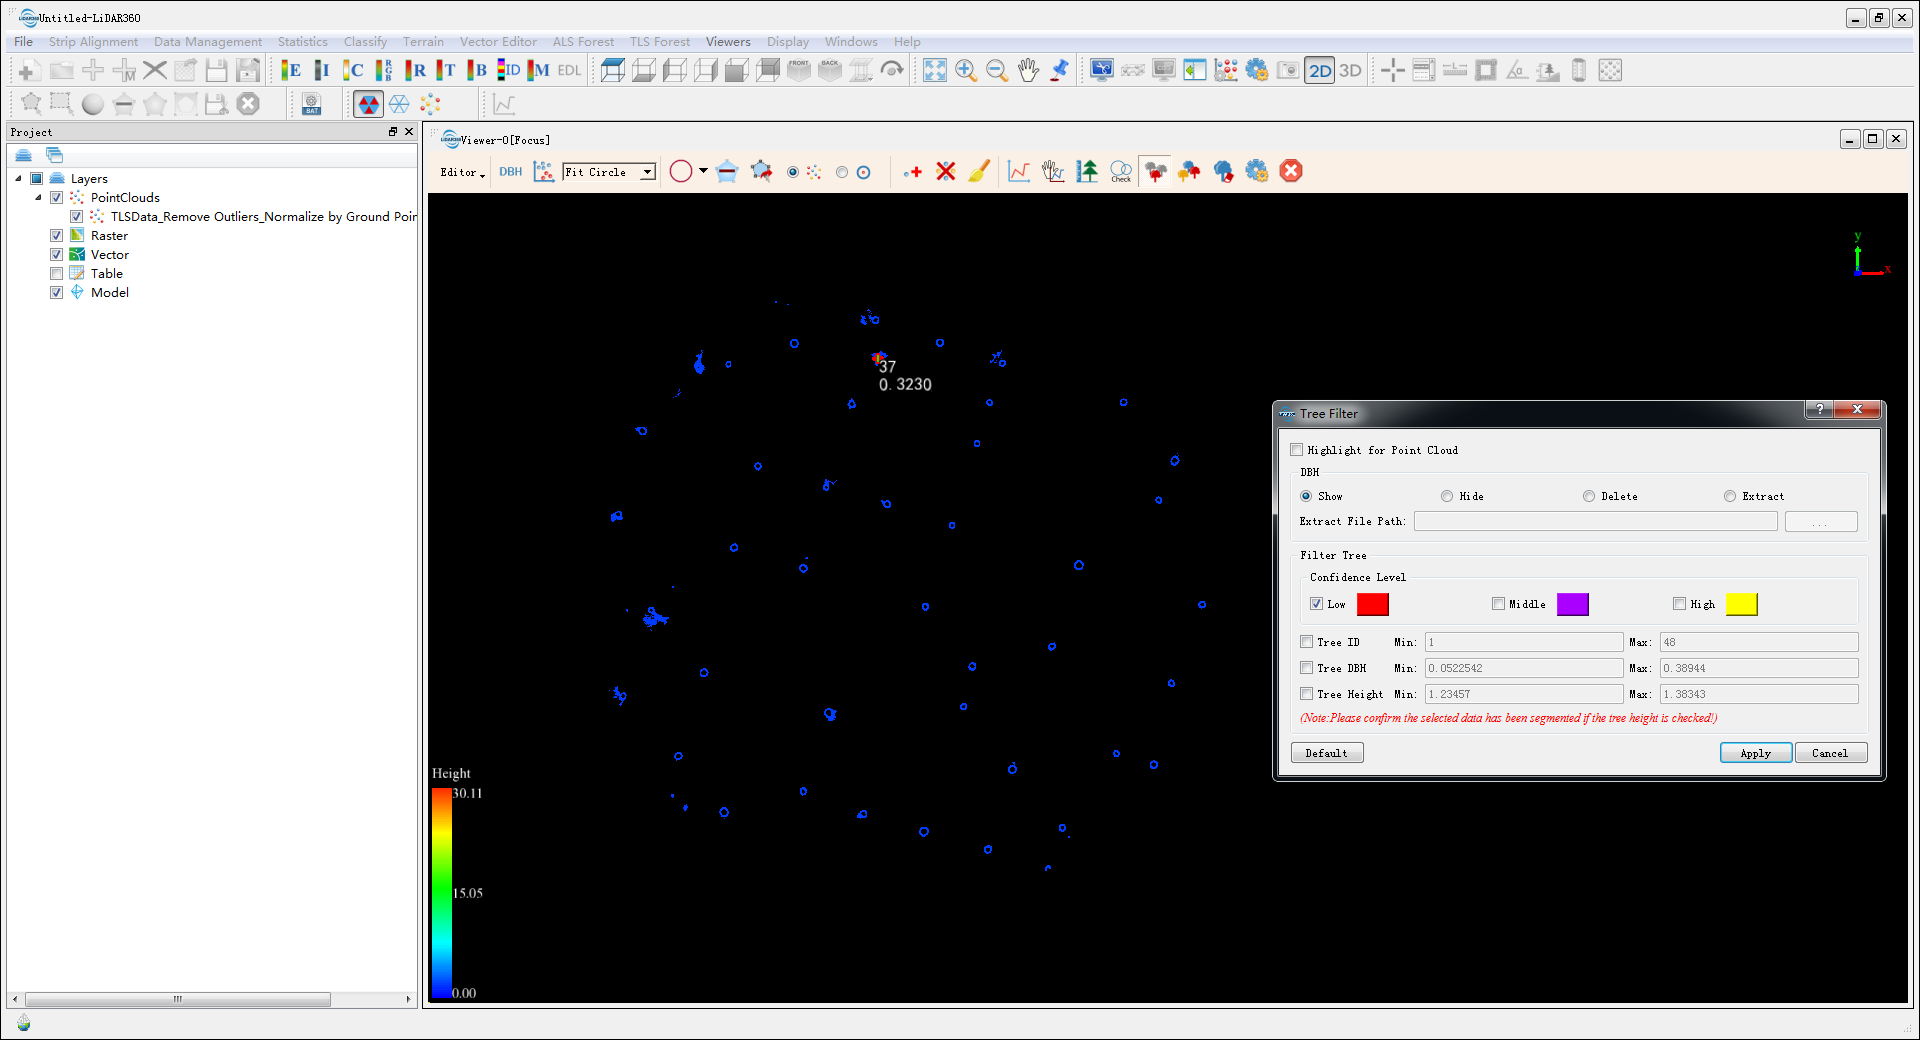This screenshot has height=1040, width=1920.
Task: Click the yellow High confidence color swatch
Action: 1741,604
